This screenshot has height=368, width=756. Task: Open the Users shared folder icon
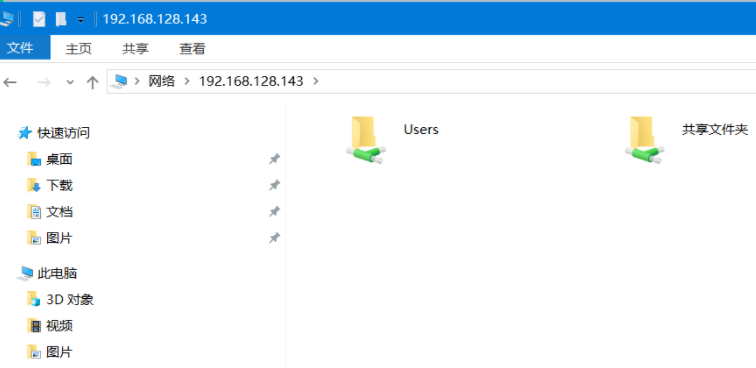click(366, 139)
